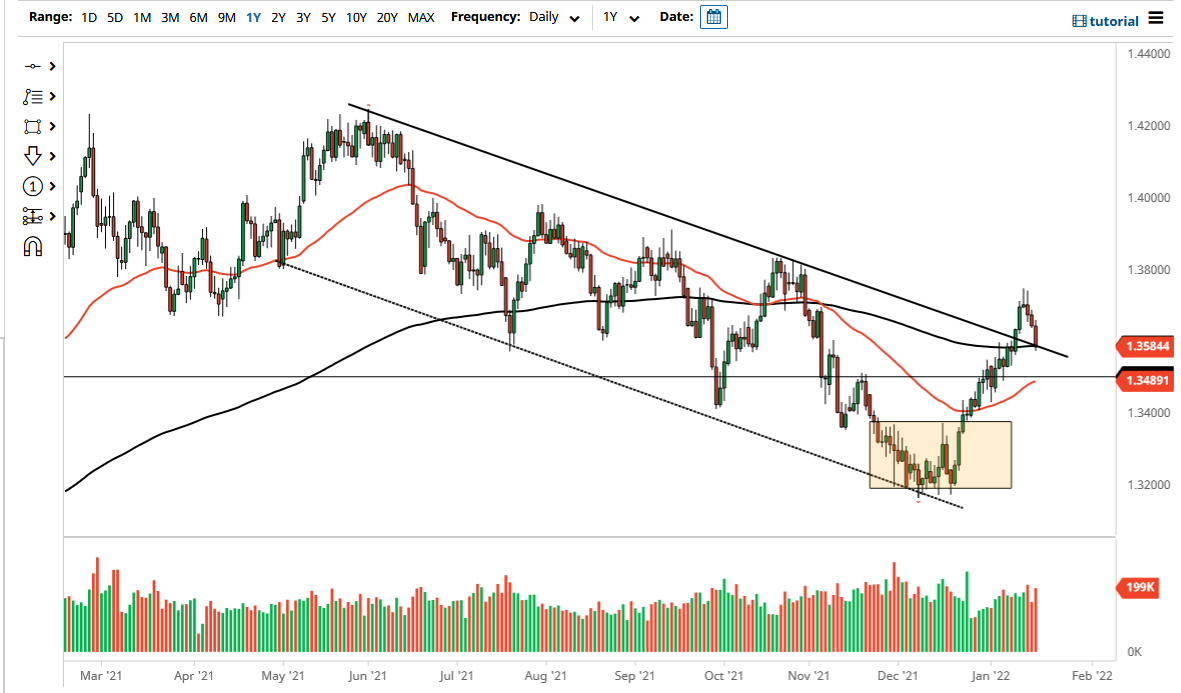Select the rectangle shape tool

tap(33, 126)
